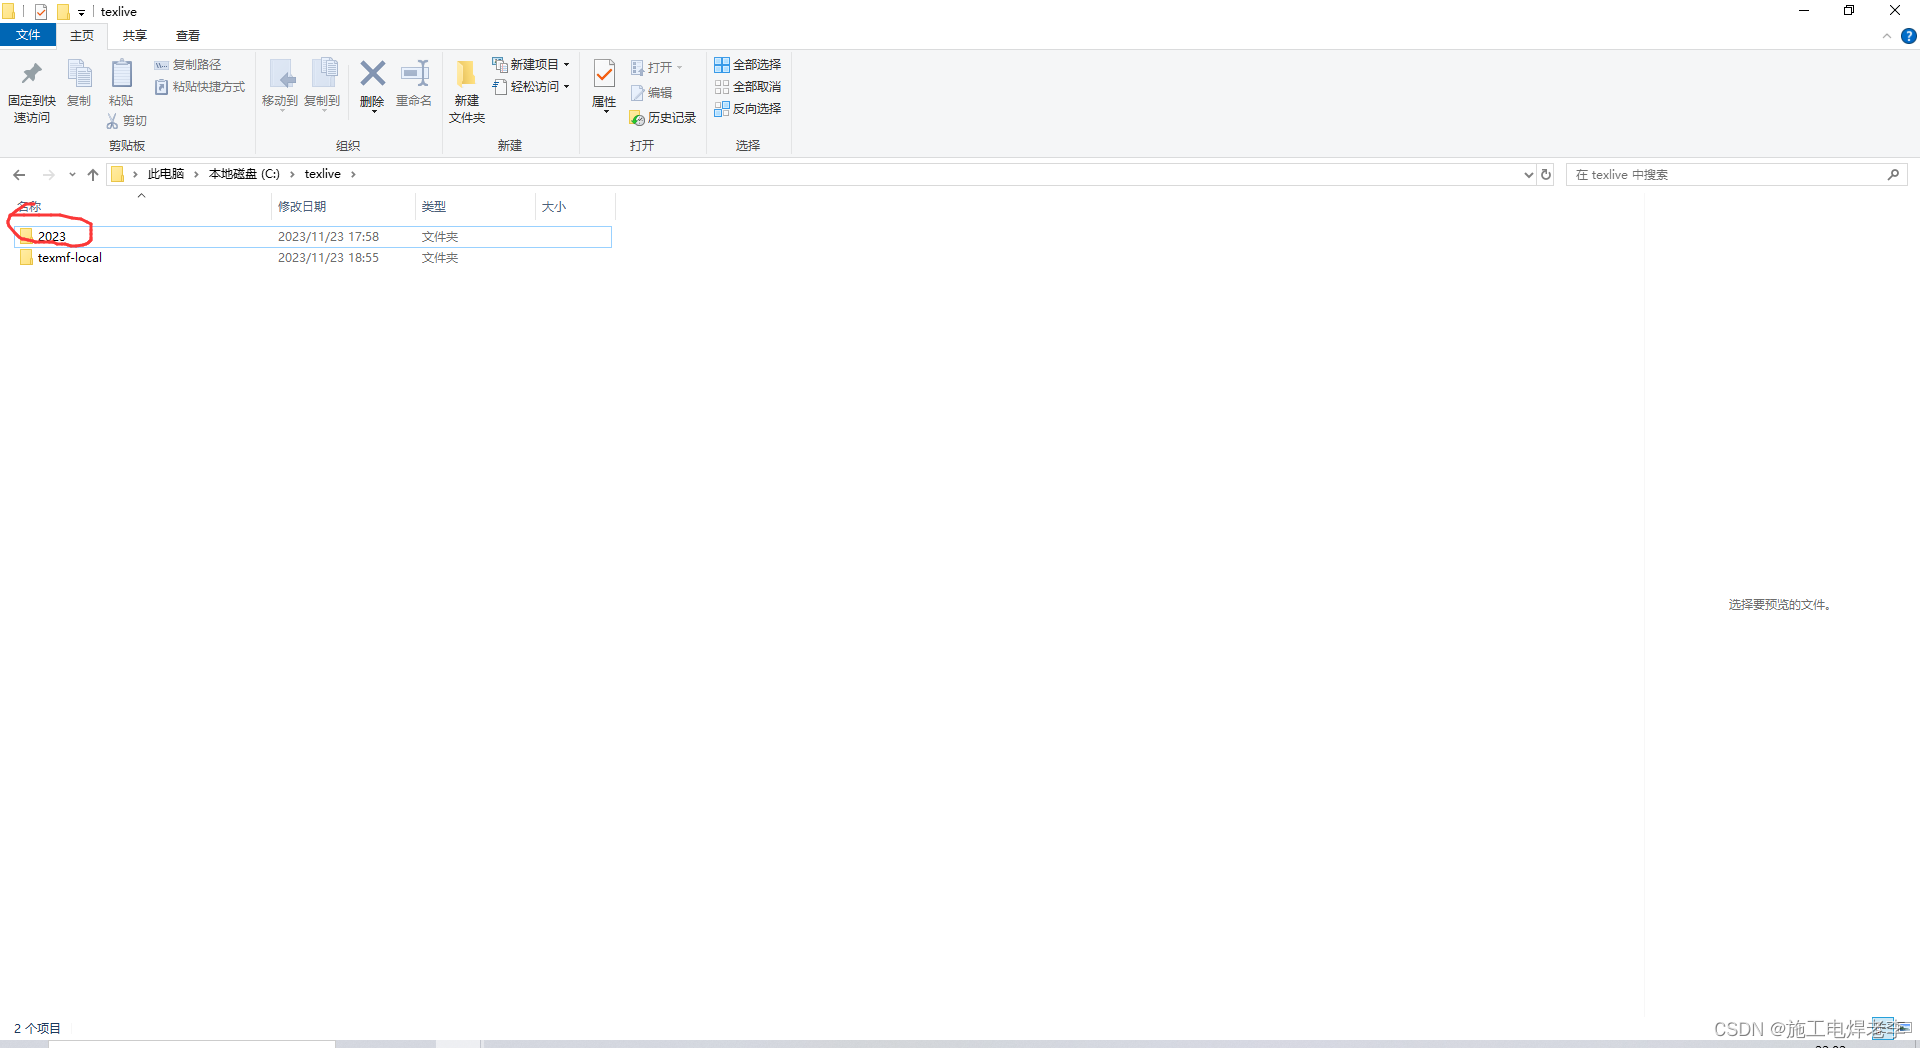Click date 2023/11/23 18:55 cell
The image size is (1920, 1048).
(328, 258)
